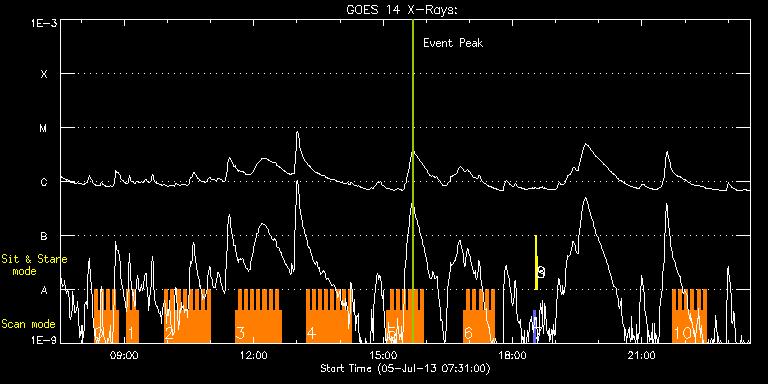This screenshot has width=768, height=384.
Task: Click the '18:00' time axis label
Action: click(x=512, y=355)
